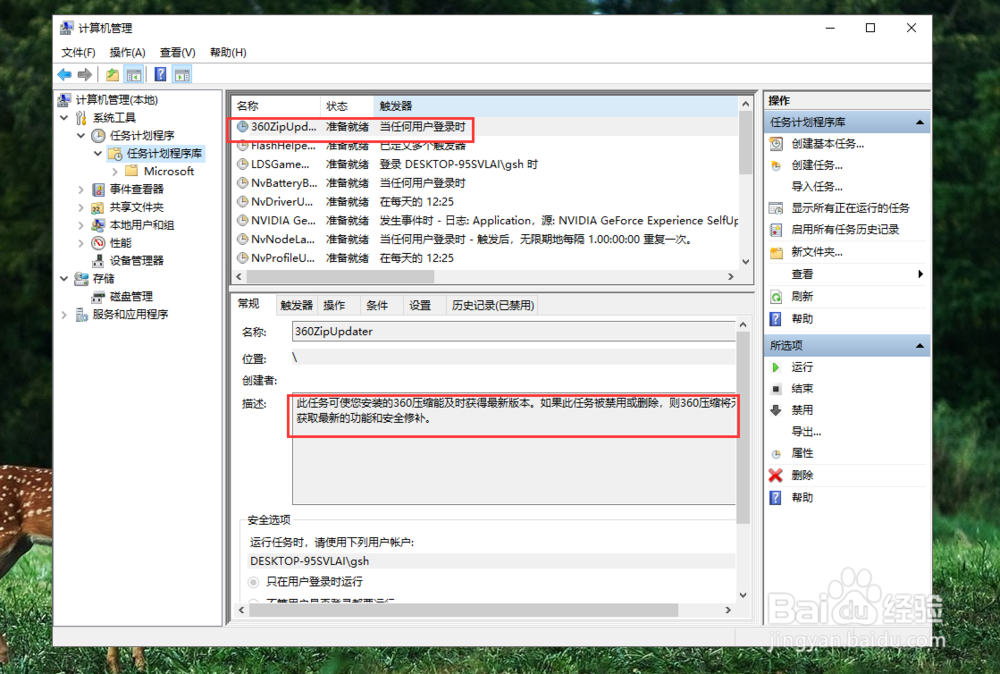Sort by the 状态 column header
Viewport: 1000px width, 674px height.
click(347, 106)
